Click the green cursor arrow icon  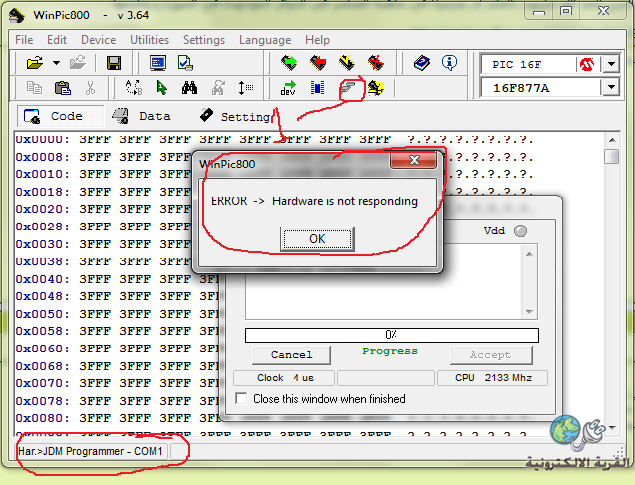162,87
